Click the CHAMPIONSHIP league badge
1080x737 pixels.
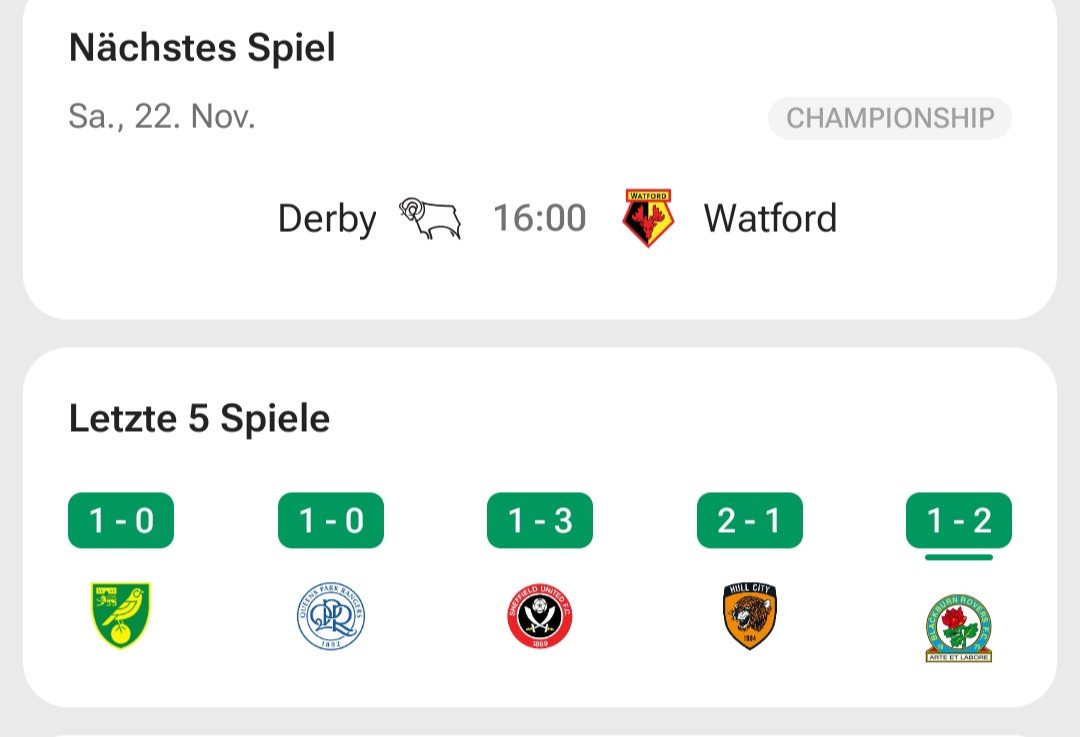coord(890,118)
